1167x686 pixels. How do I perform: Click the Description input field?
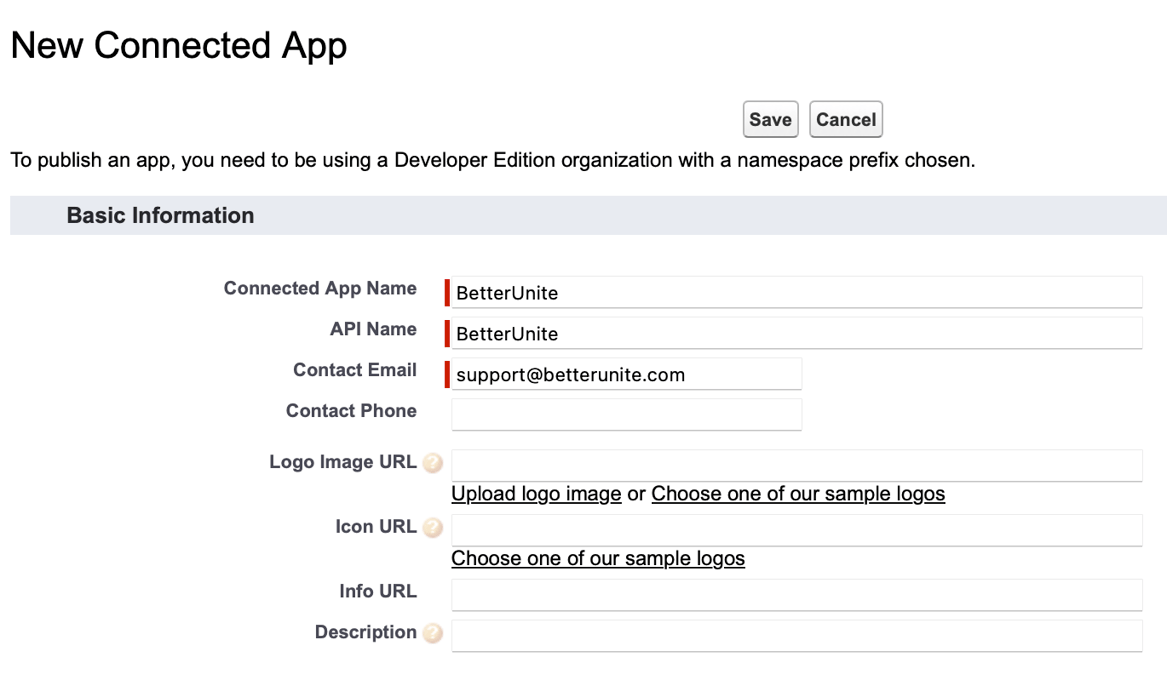797,632
